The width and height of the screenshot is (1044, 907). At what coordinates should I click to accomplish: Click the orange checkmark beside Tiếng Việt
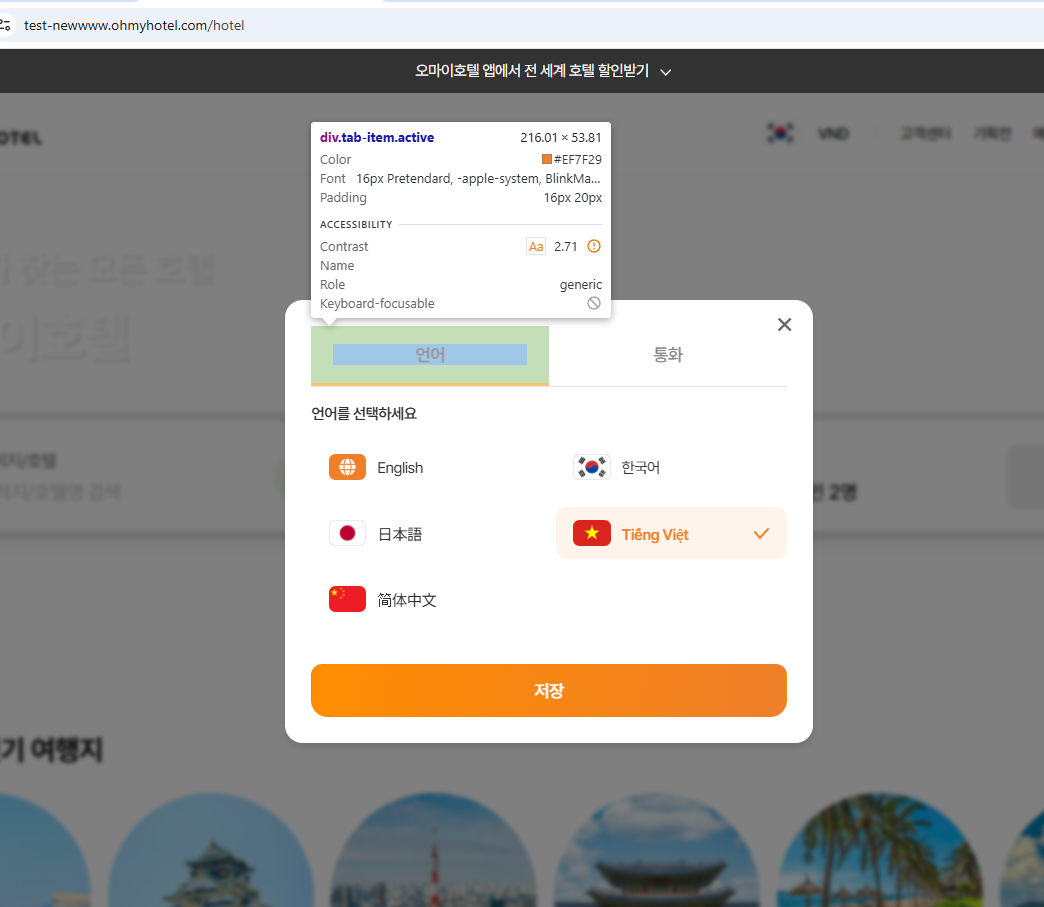coord(761,533)
